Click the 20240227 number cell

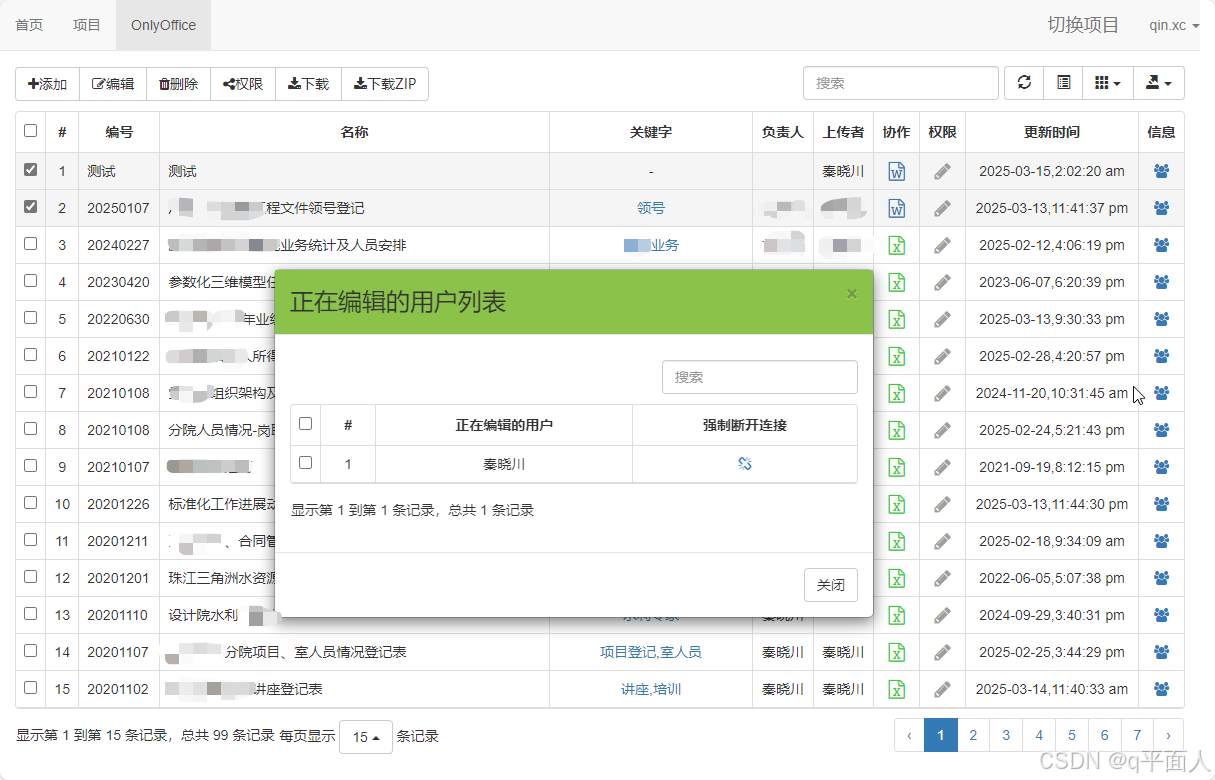point(118,245)
